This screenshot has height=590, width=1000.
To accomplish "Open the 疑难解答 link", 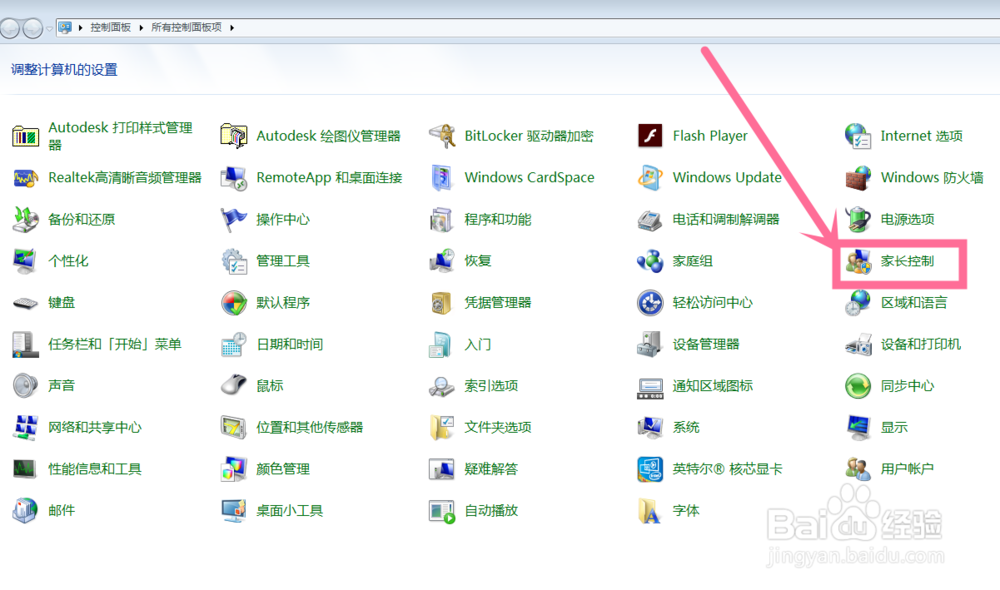I will point(491,469).
